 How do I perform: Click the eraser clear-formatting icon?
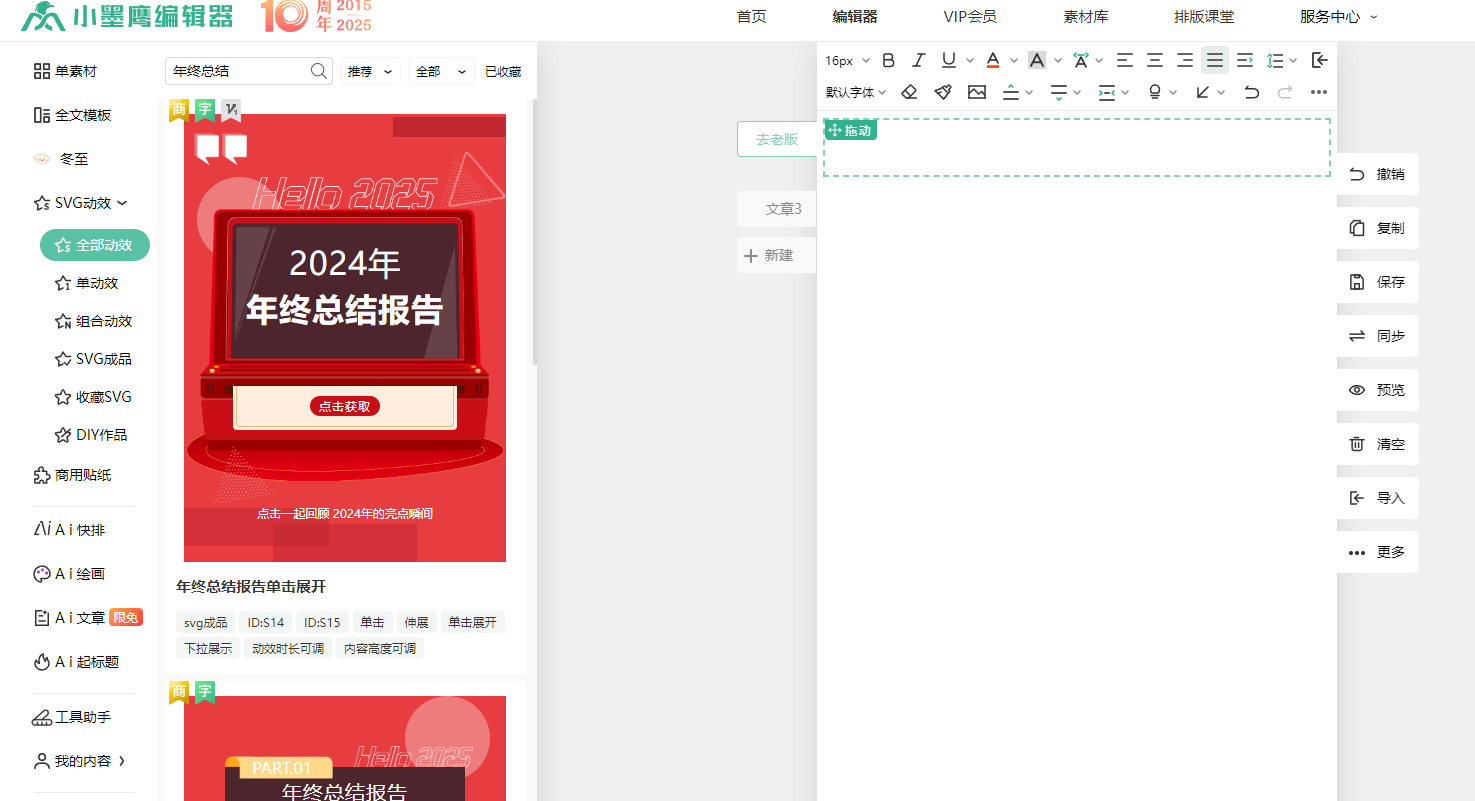(909, 92)
